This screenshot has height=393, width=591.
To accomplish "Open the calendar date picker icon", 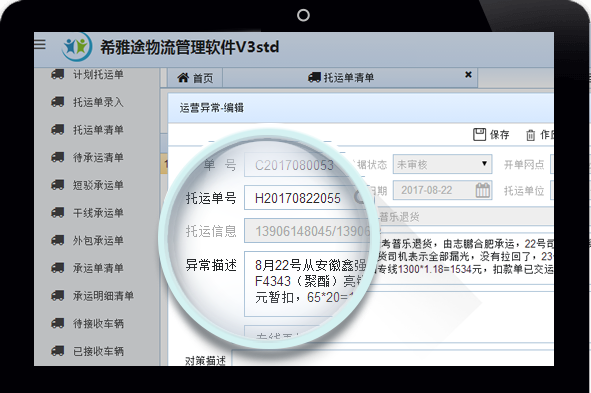I will (x=482, y=190).
